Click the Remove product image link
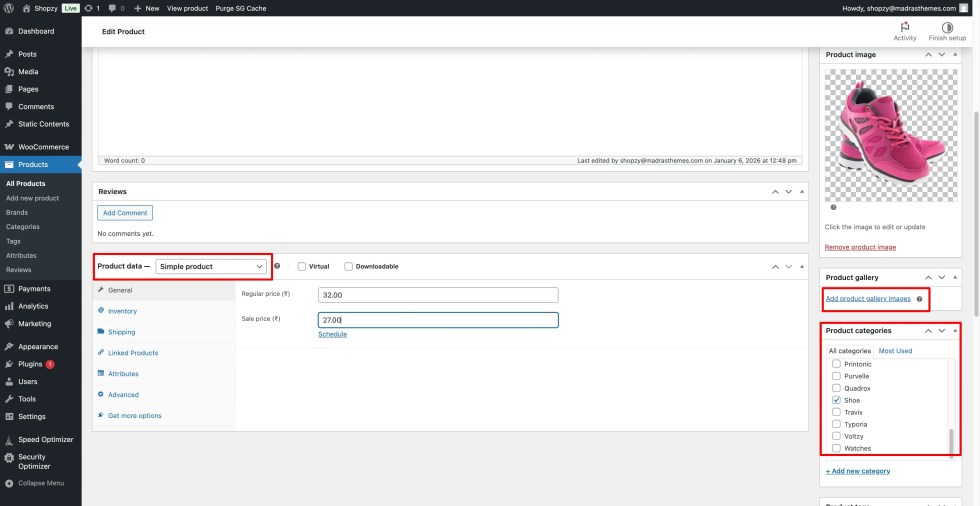980x506 pixels. coord(860,247)
